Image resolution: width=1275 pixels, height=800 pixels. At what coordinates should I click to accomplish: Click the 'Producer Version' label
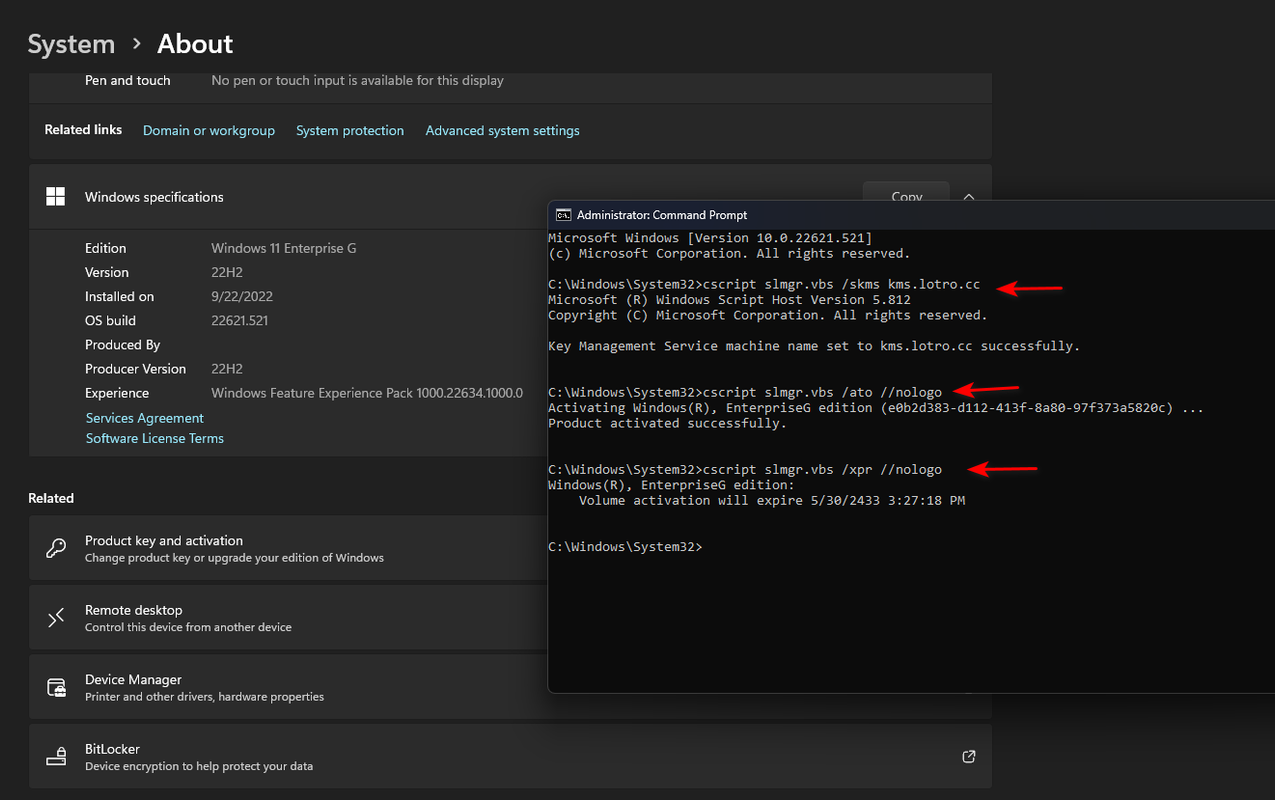[x=136, y=369]
